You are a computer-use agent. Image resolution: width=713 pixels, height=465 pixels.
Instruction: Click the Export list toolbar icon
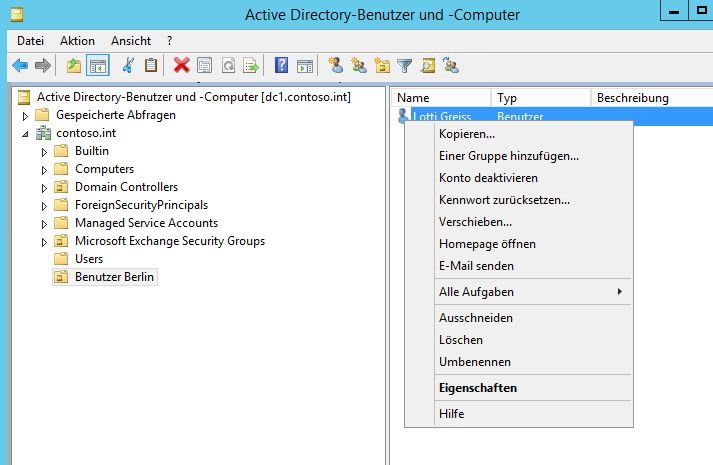click(x=251, y=66)
